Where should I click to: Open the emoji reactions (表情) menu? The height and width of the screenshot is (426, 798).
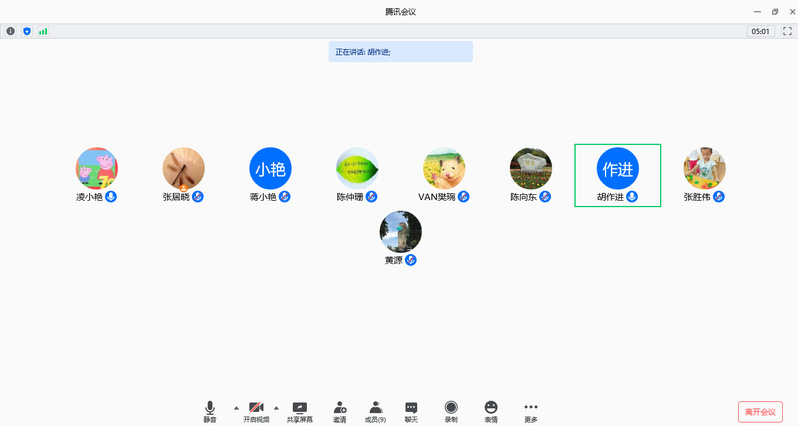pyautogui.click(x=491, y=411)
